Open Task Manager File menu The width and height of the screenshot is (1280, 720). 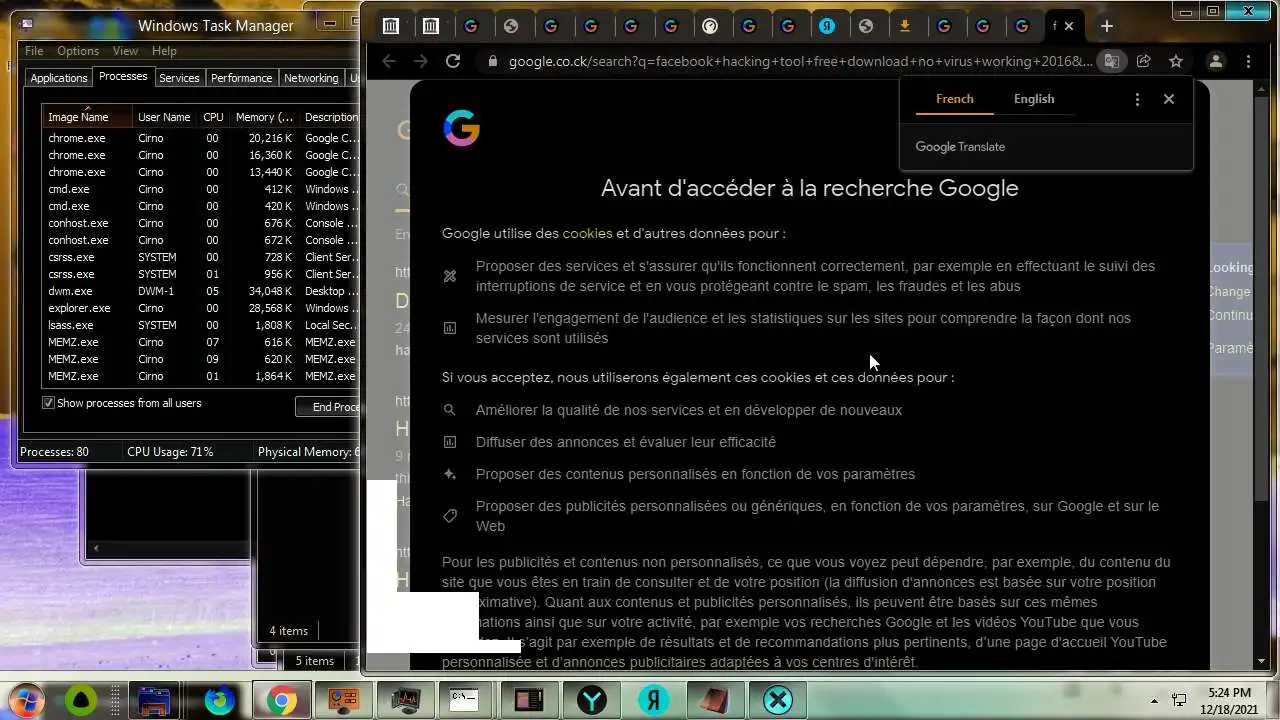pos(34,51)
